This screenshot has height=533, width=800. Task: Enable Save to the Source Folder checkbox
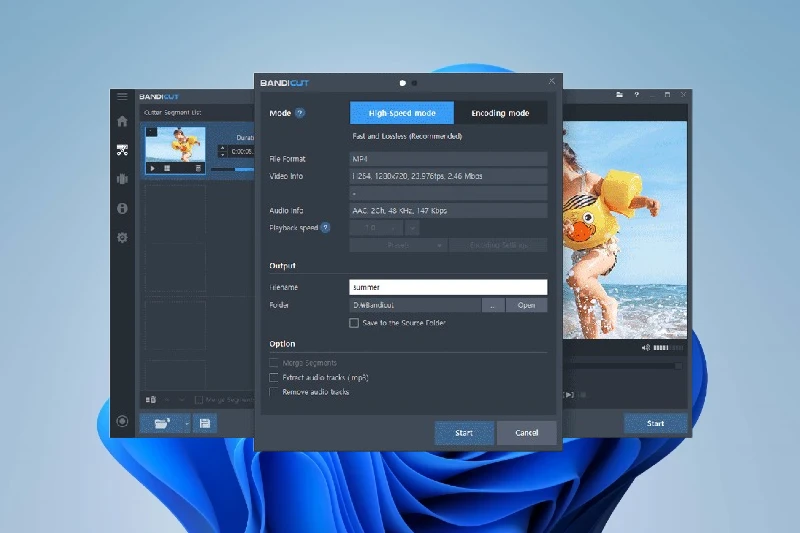pyautogui.click(x=354, y=323)
